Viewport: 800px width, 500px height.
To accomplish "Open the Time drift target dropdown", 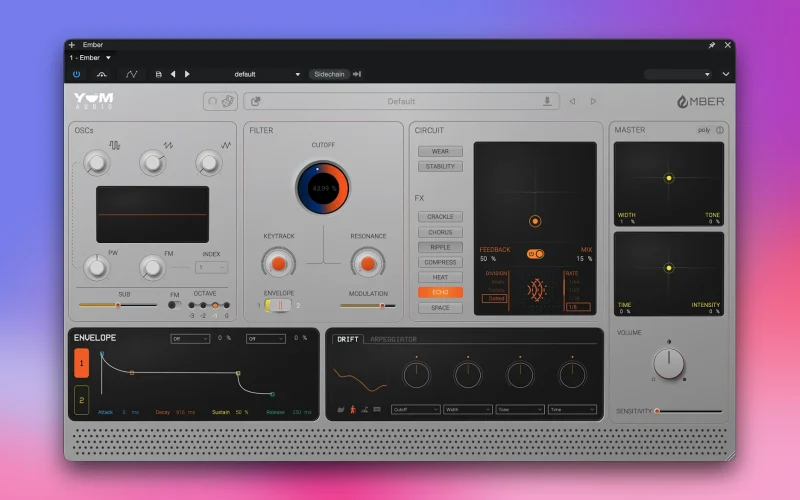I will tap(572, 409).
